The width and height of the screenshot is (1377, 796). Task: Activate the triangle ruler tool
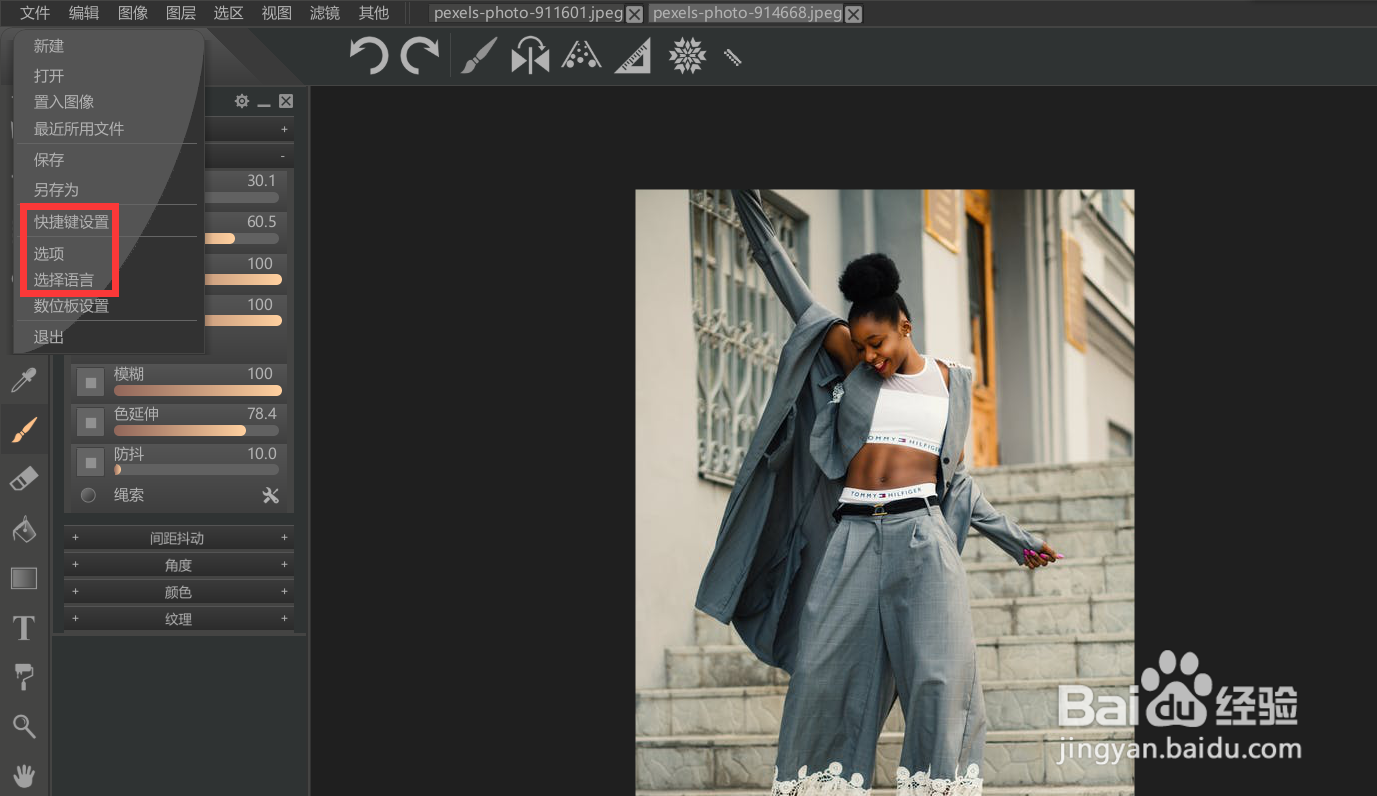pos(633,56)
